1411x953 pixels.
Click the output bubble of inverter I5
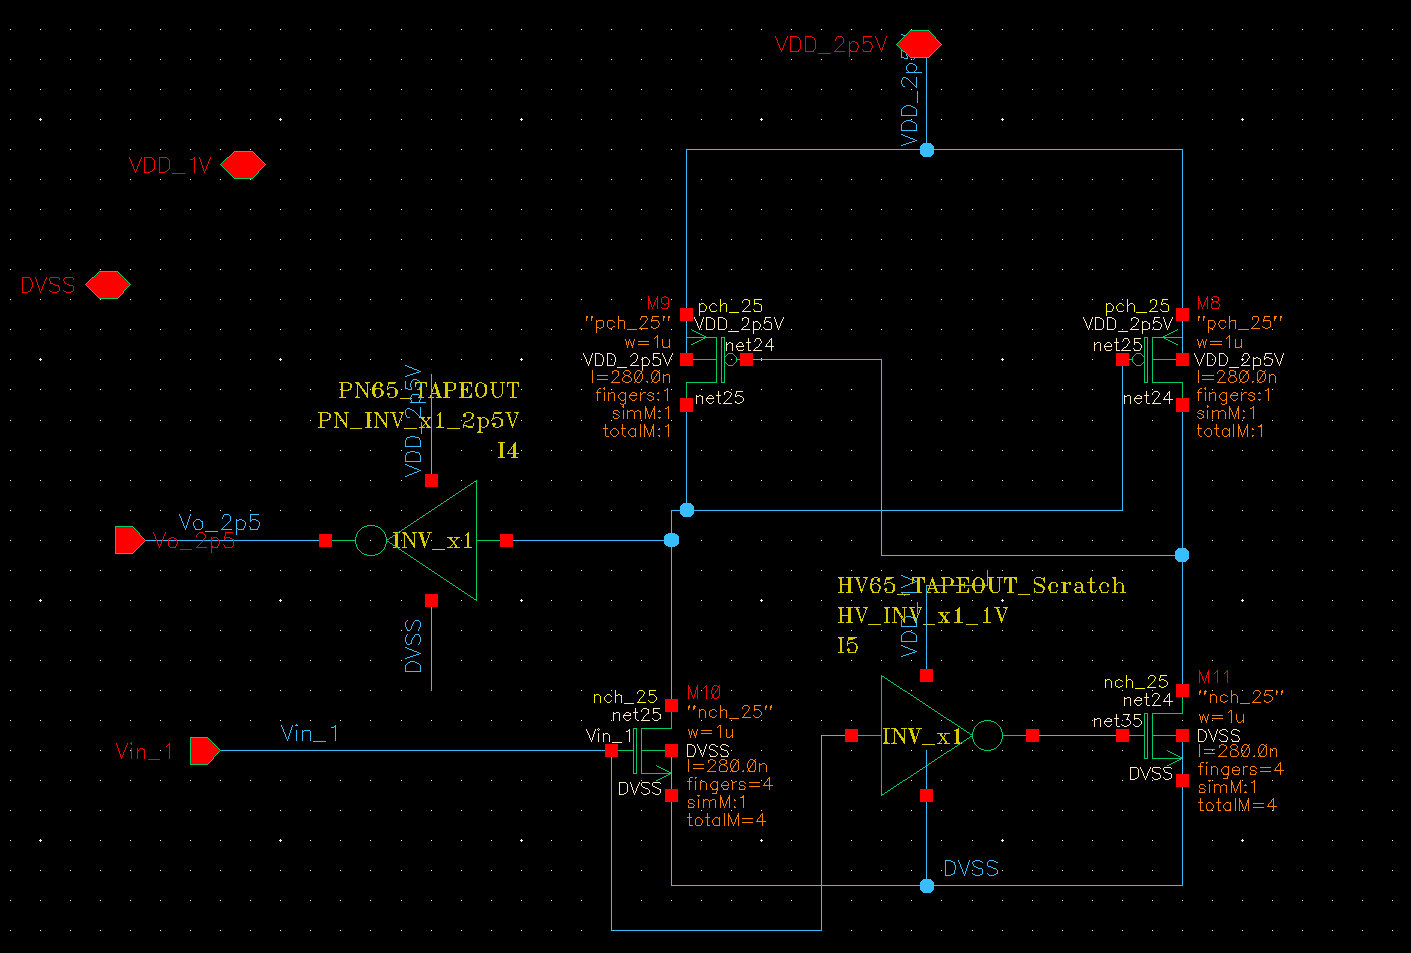[987, 735]
